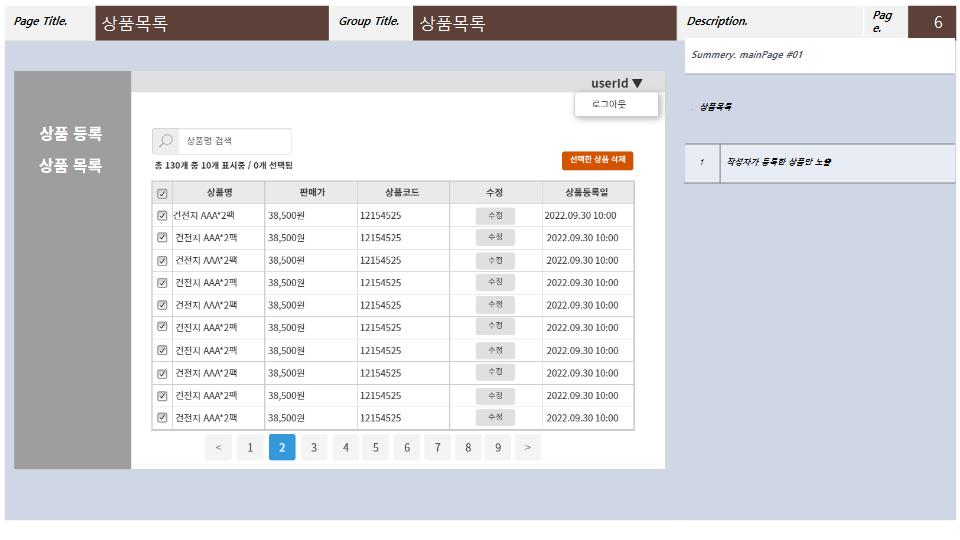Click 수정 button in the ninth product row

495,396
